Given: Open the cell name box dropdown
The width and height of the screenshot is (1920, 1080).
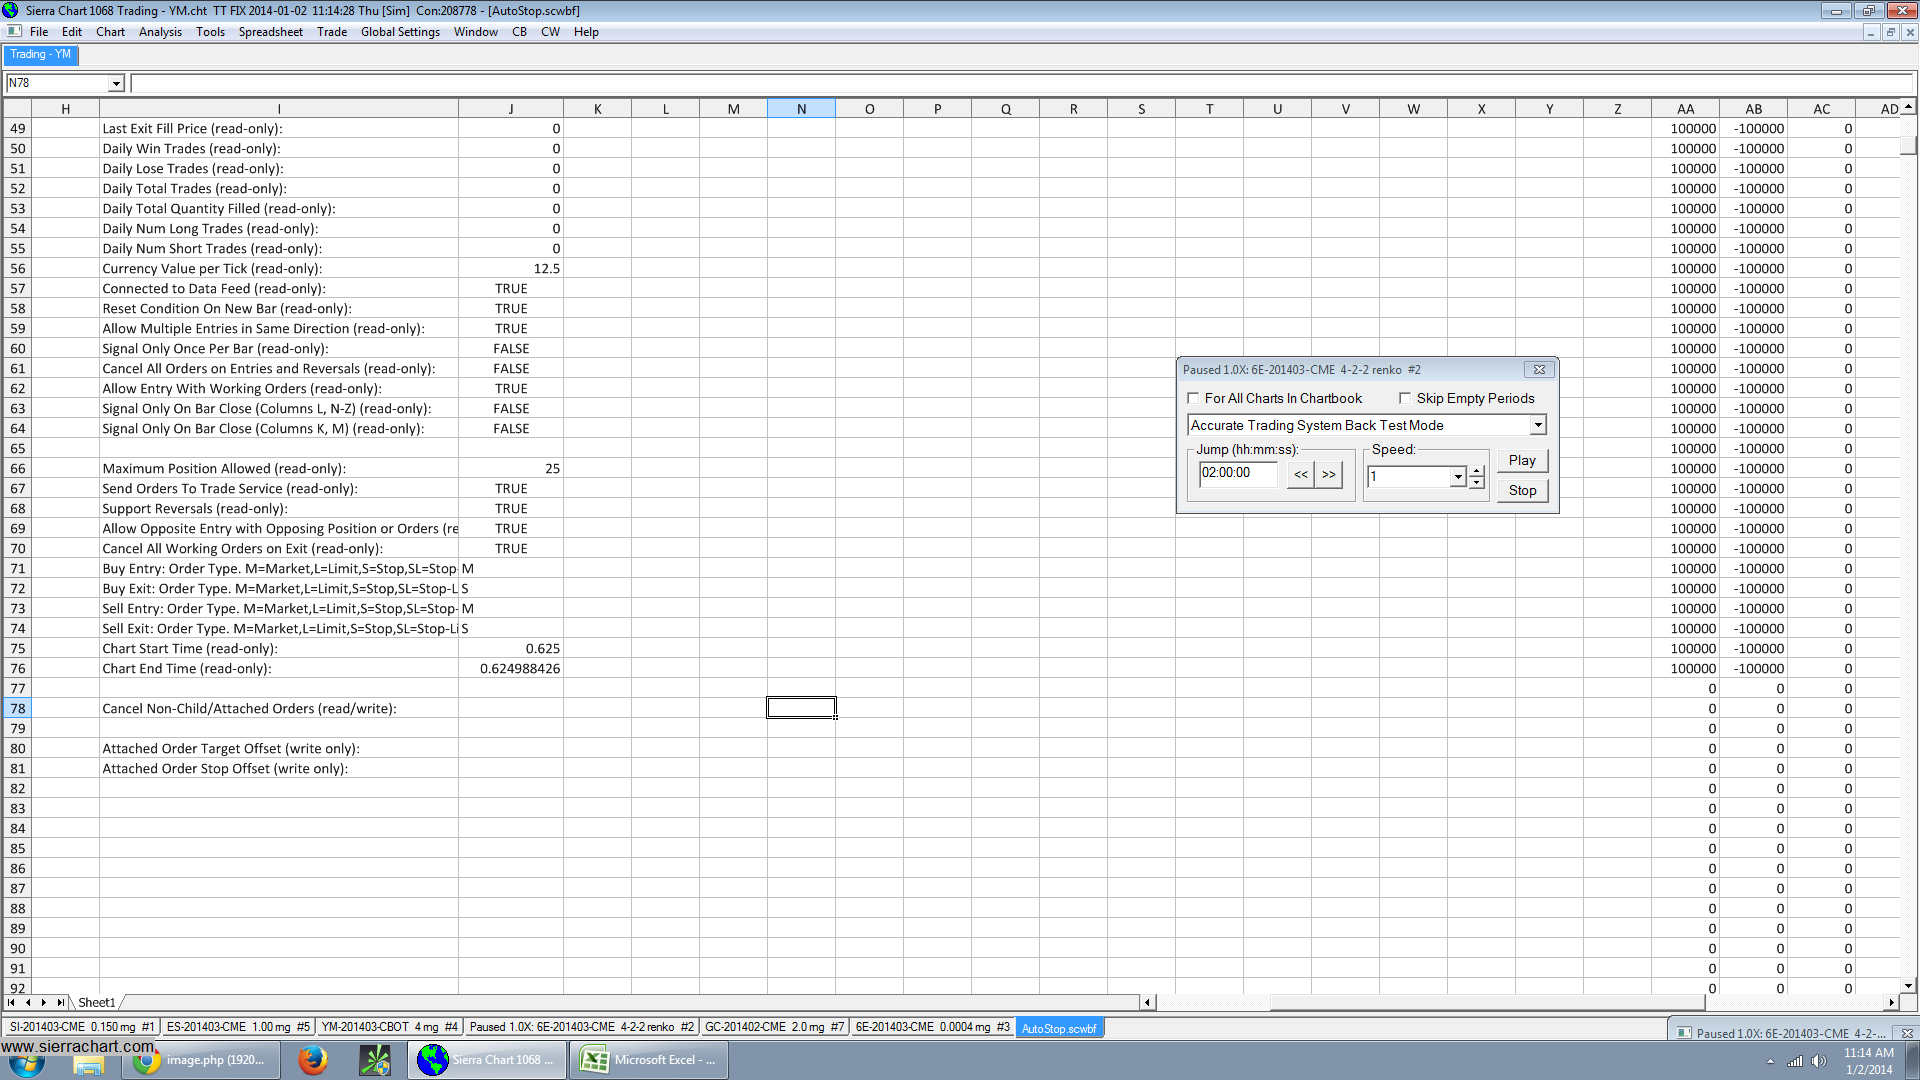Looking at the screenshot, I should tap(116, 84).
